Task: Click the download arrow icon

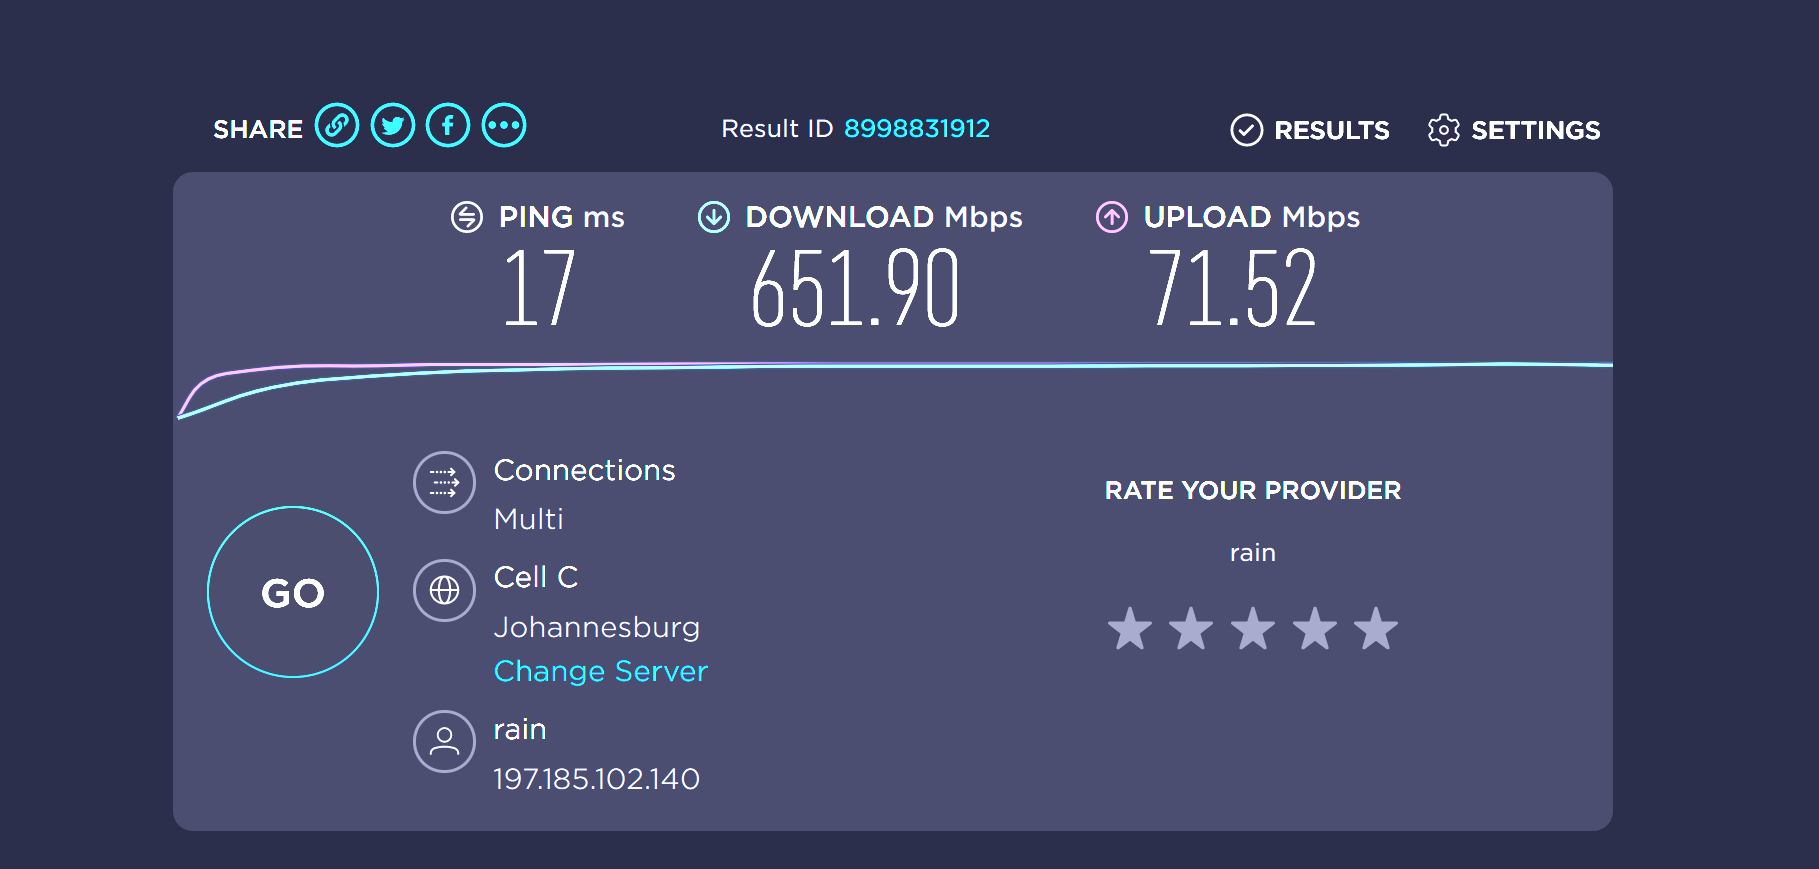Action: coord(714,217)
